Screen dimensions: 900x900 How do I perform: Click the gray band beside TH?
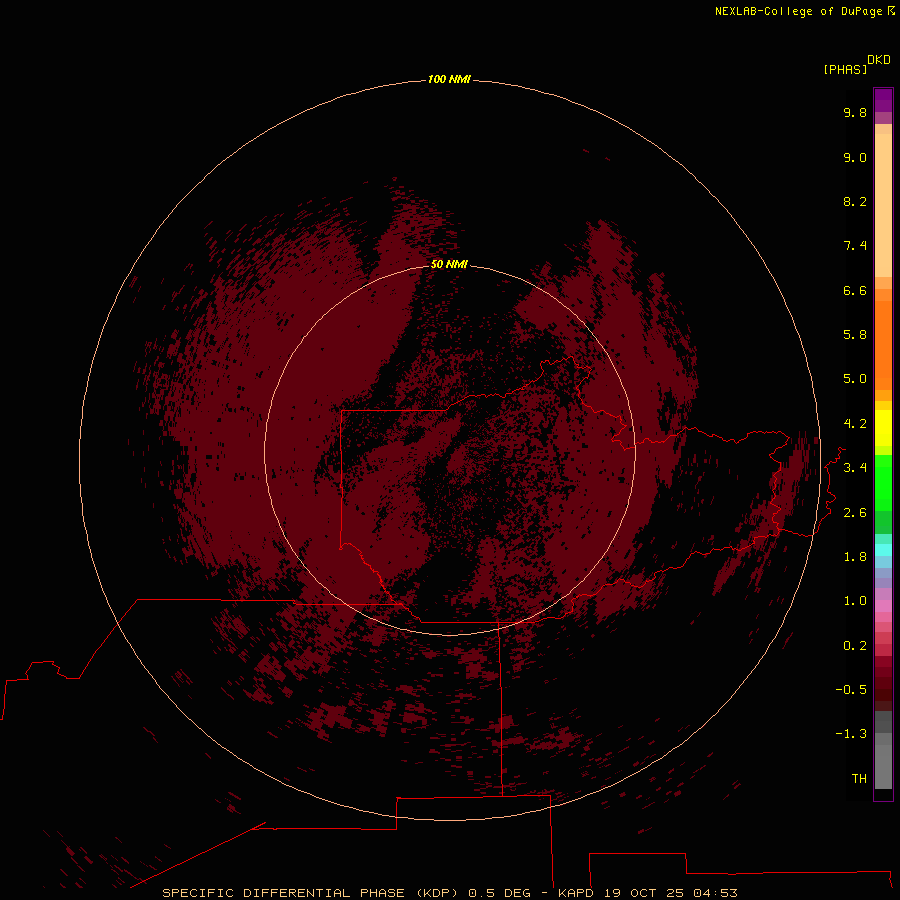[883, 767]
